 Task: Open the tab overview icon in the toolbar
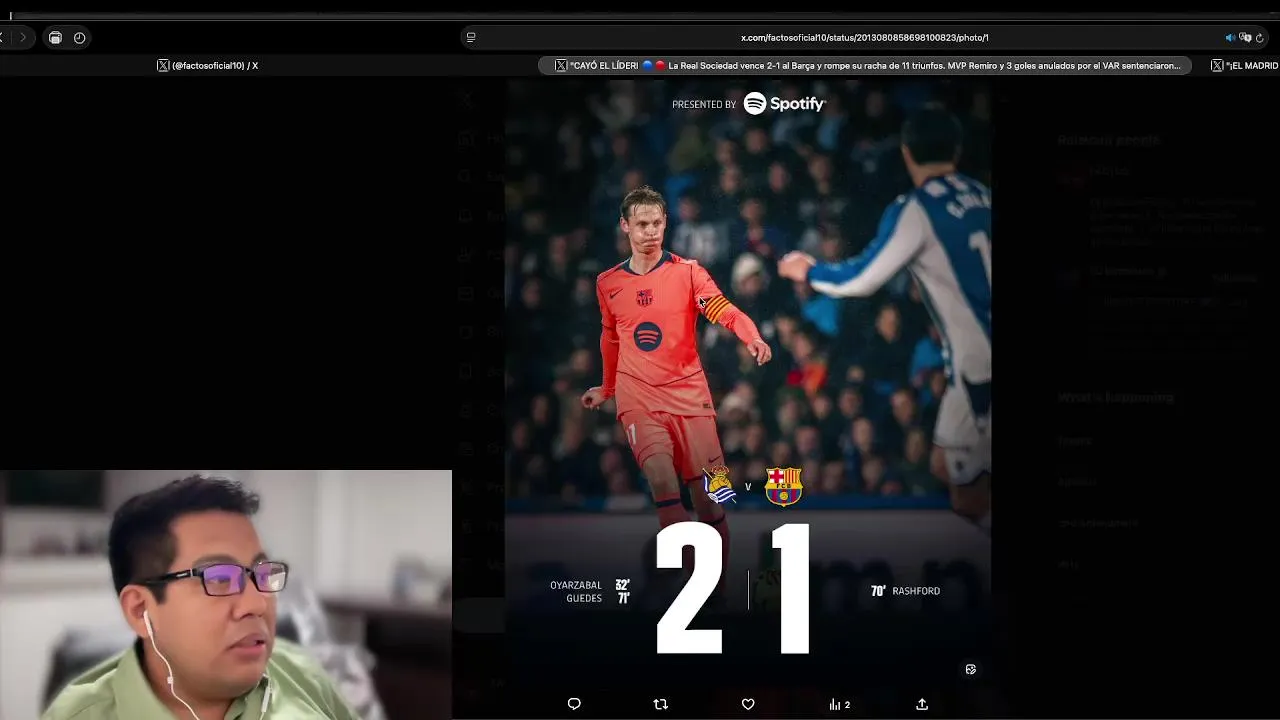[x=55, y=37]
